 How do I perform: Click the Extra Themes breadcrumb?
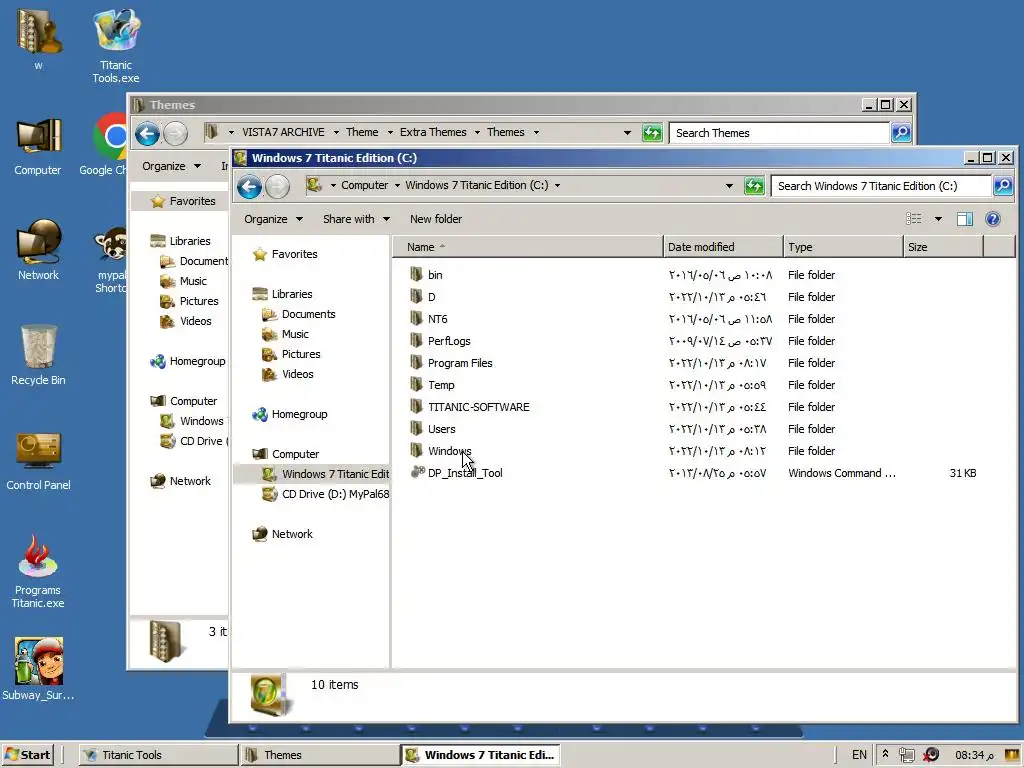433,132
